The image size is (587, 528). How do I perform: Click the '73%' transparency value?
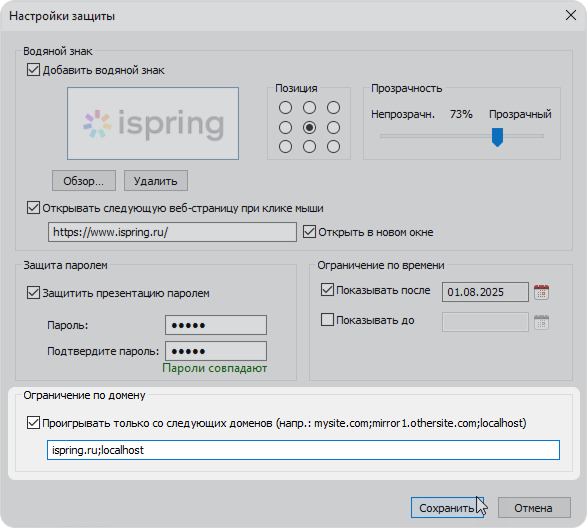point(461,114)
